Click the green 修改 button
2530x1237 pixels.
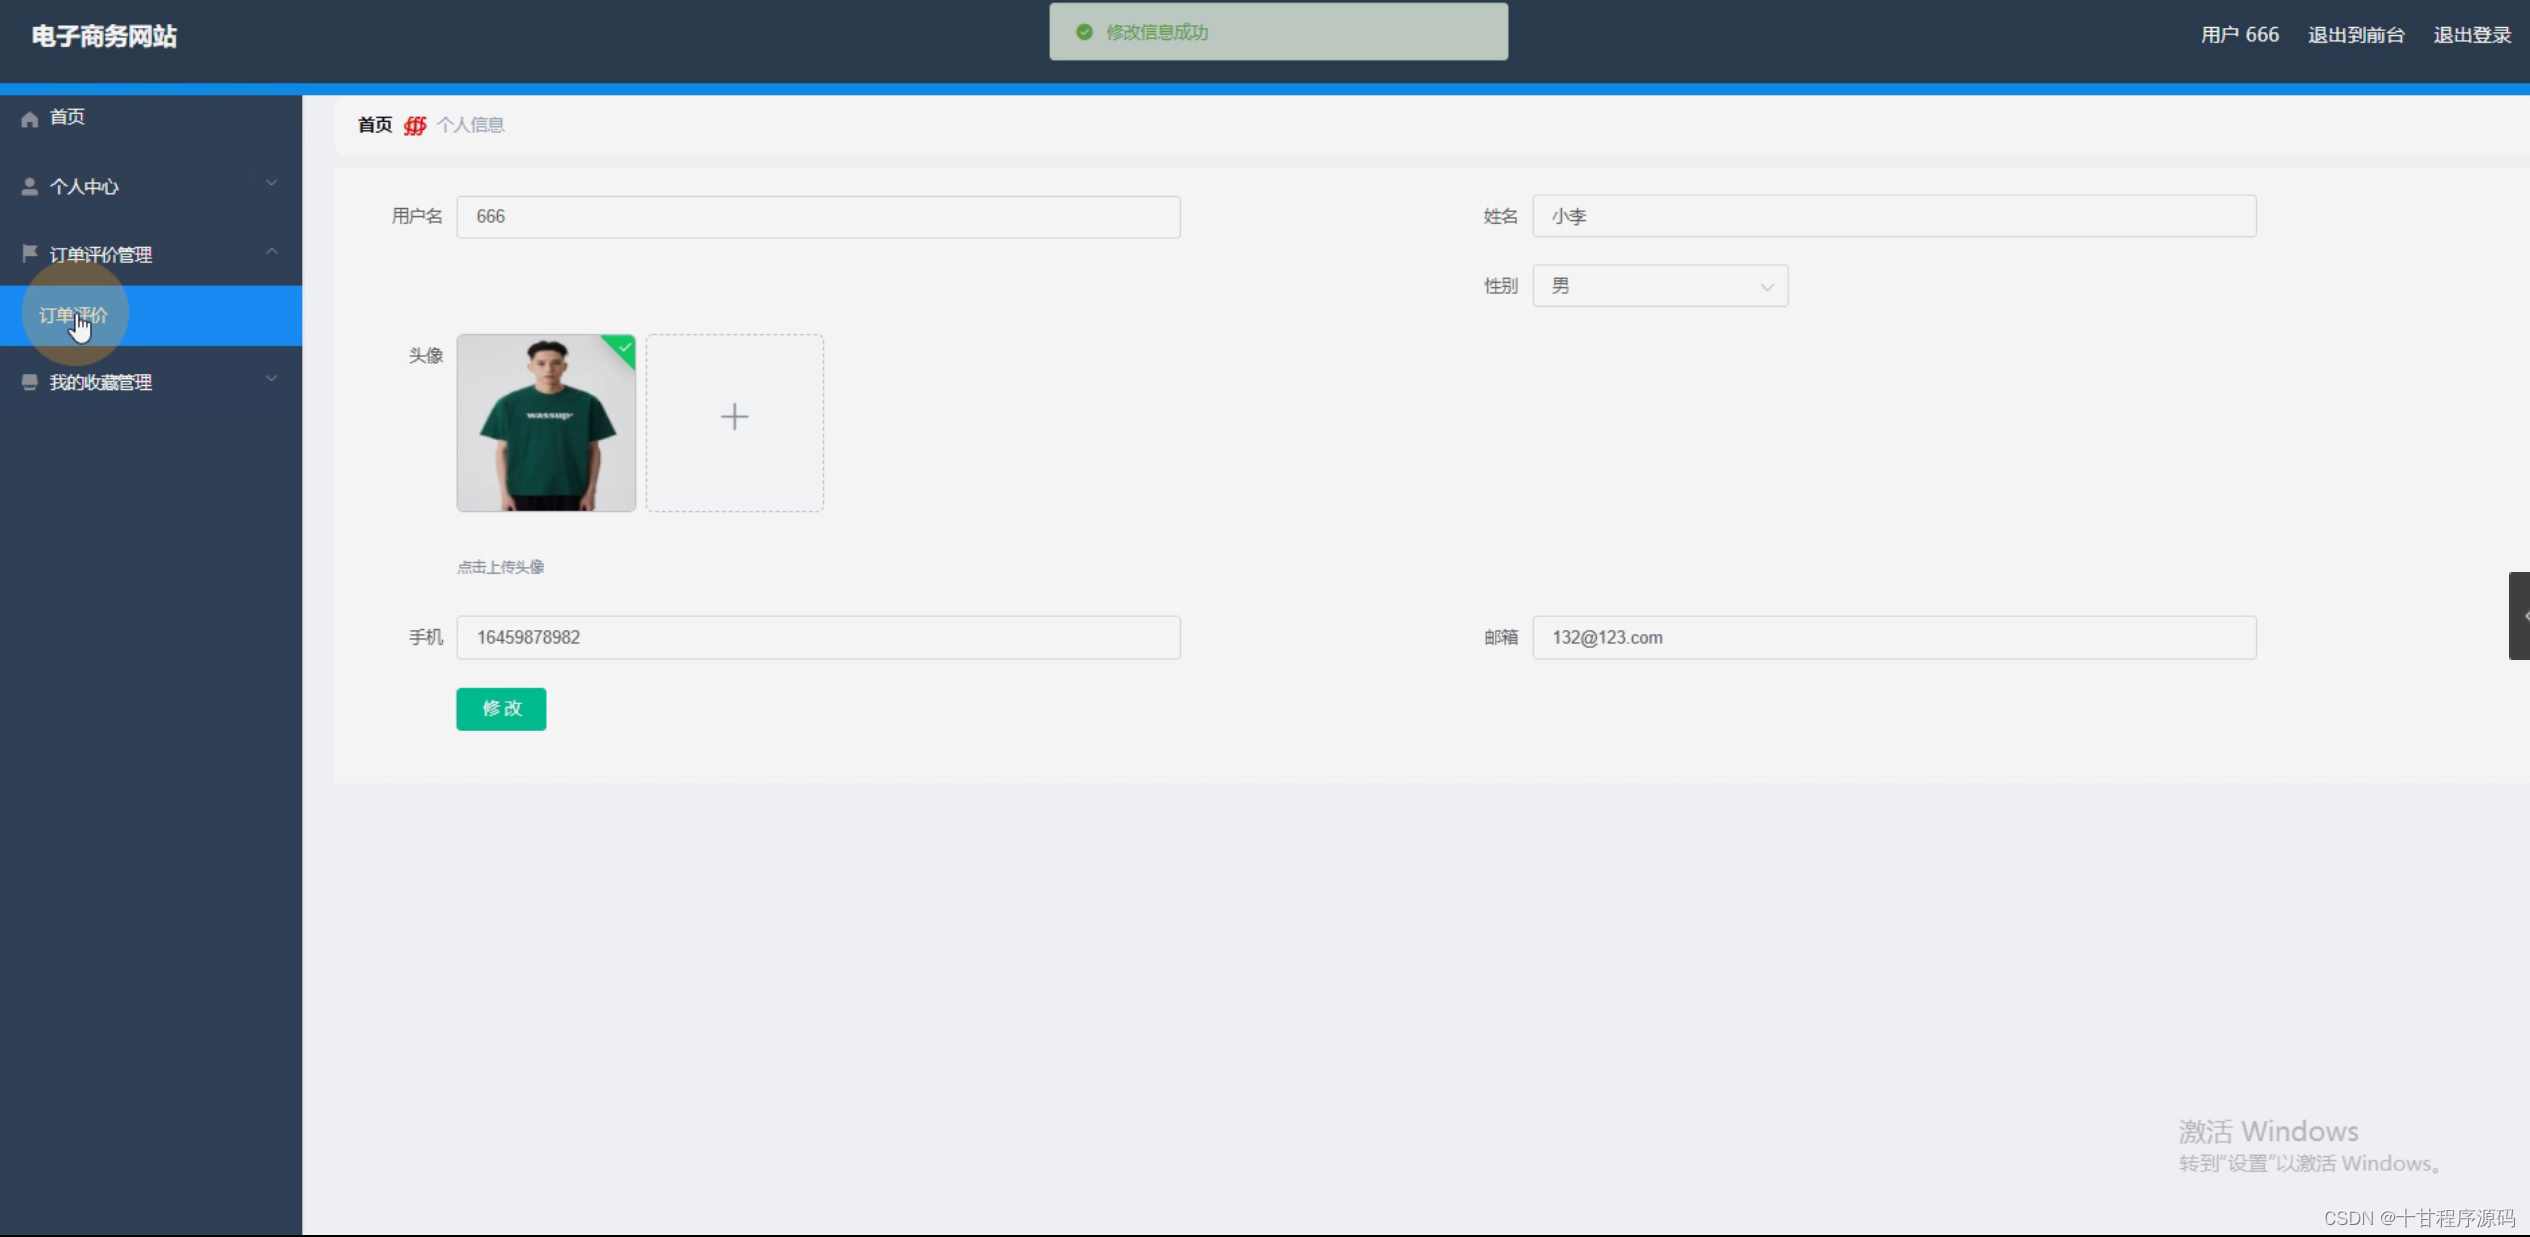pyautogui.click(x=501, y=709)
